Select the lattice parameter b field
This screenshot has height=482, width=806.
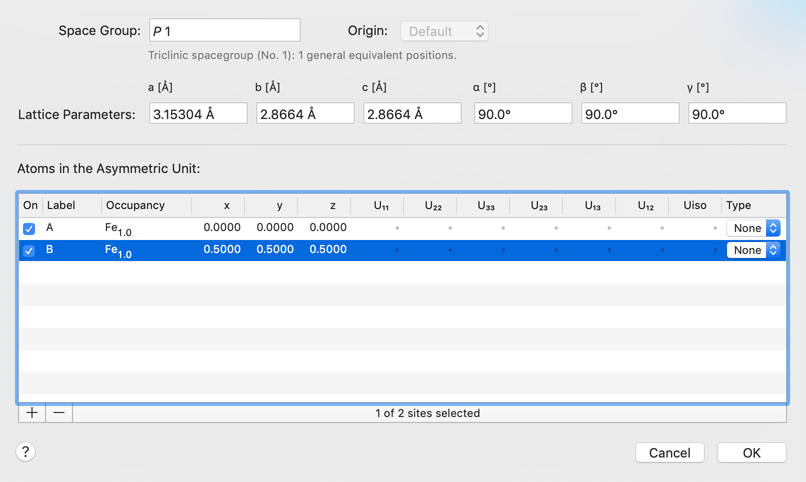305,114
